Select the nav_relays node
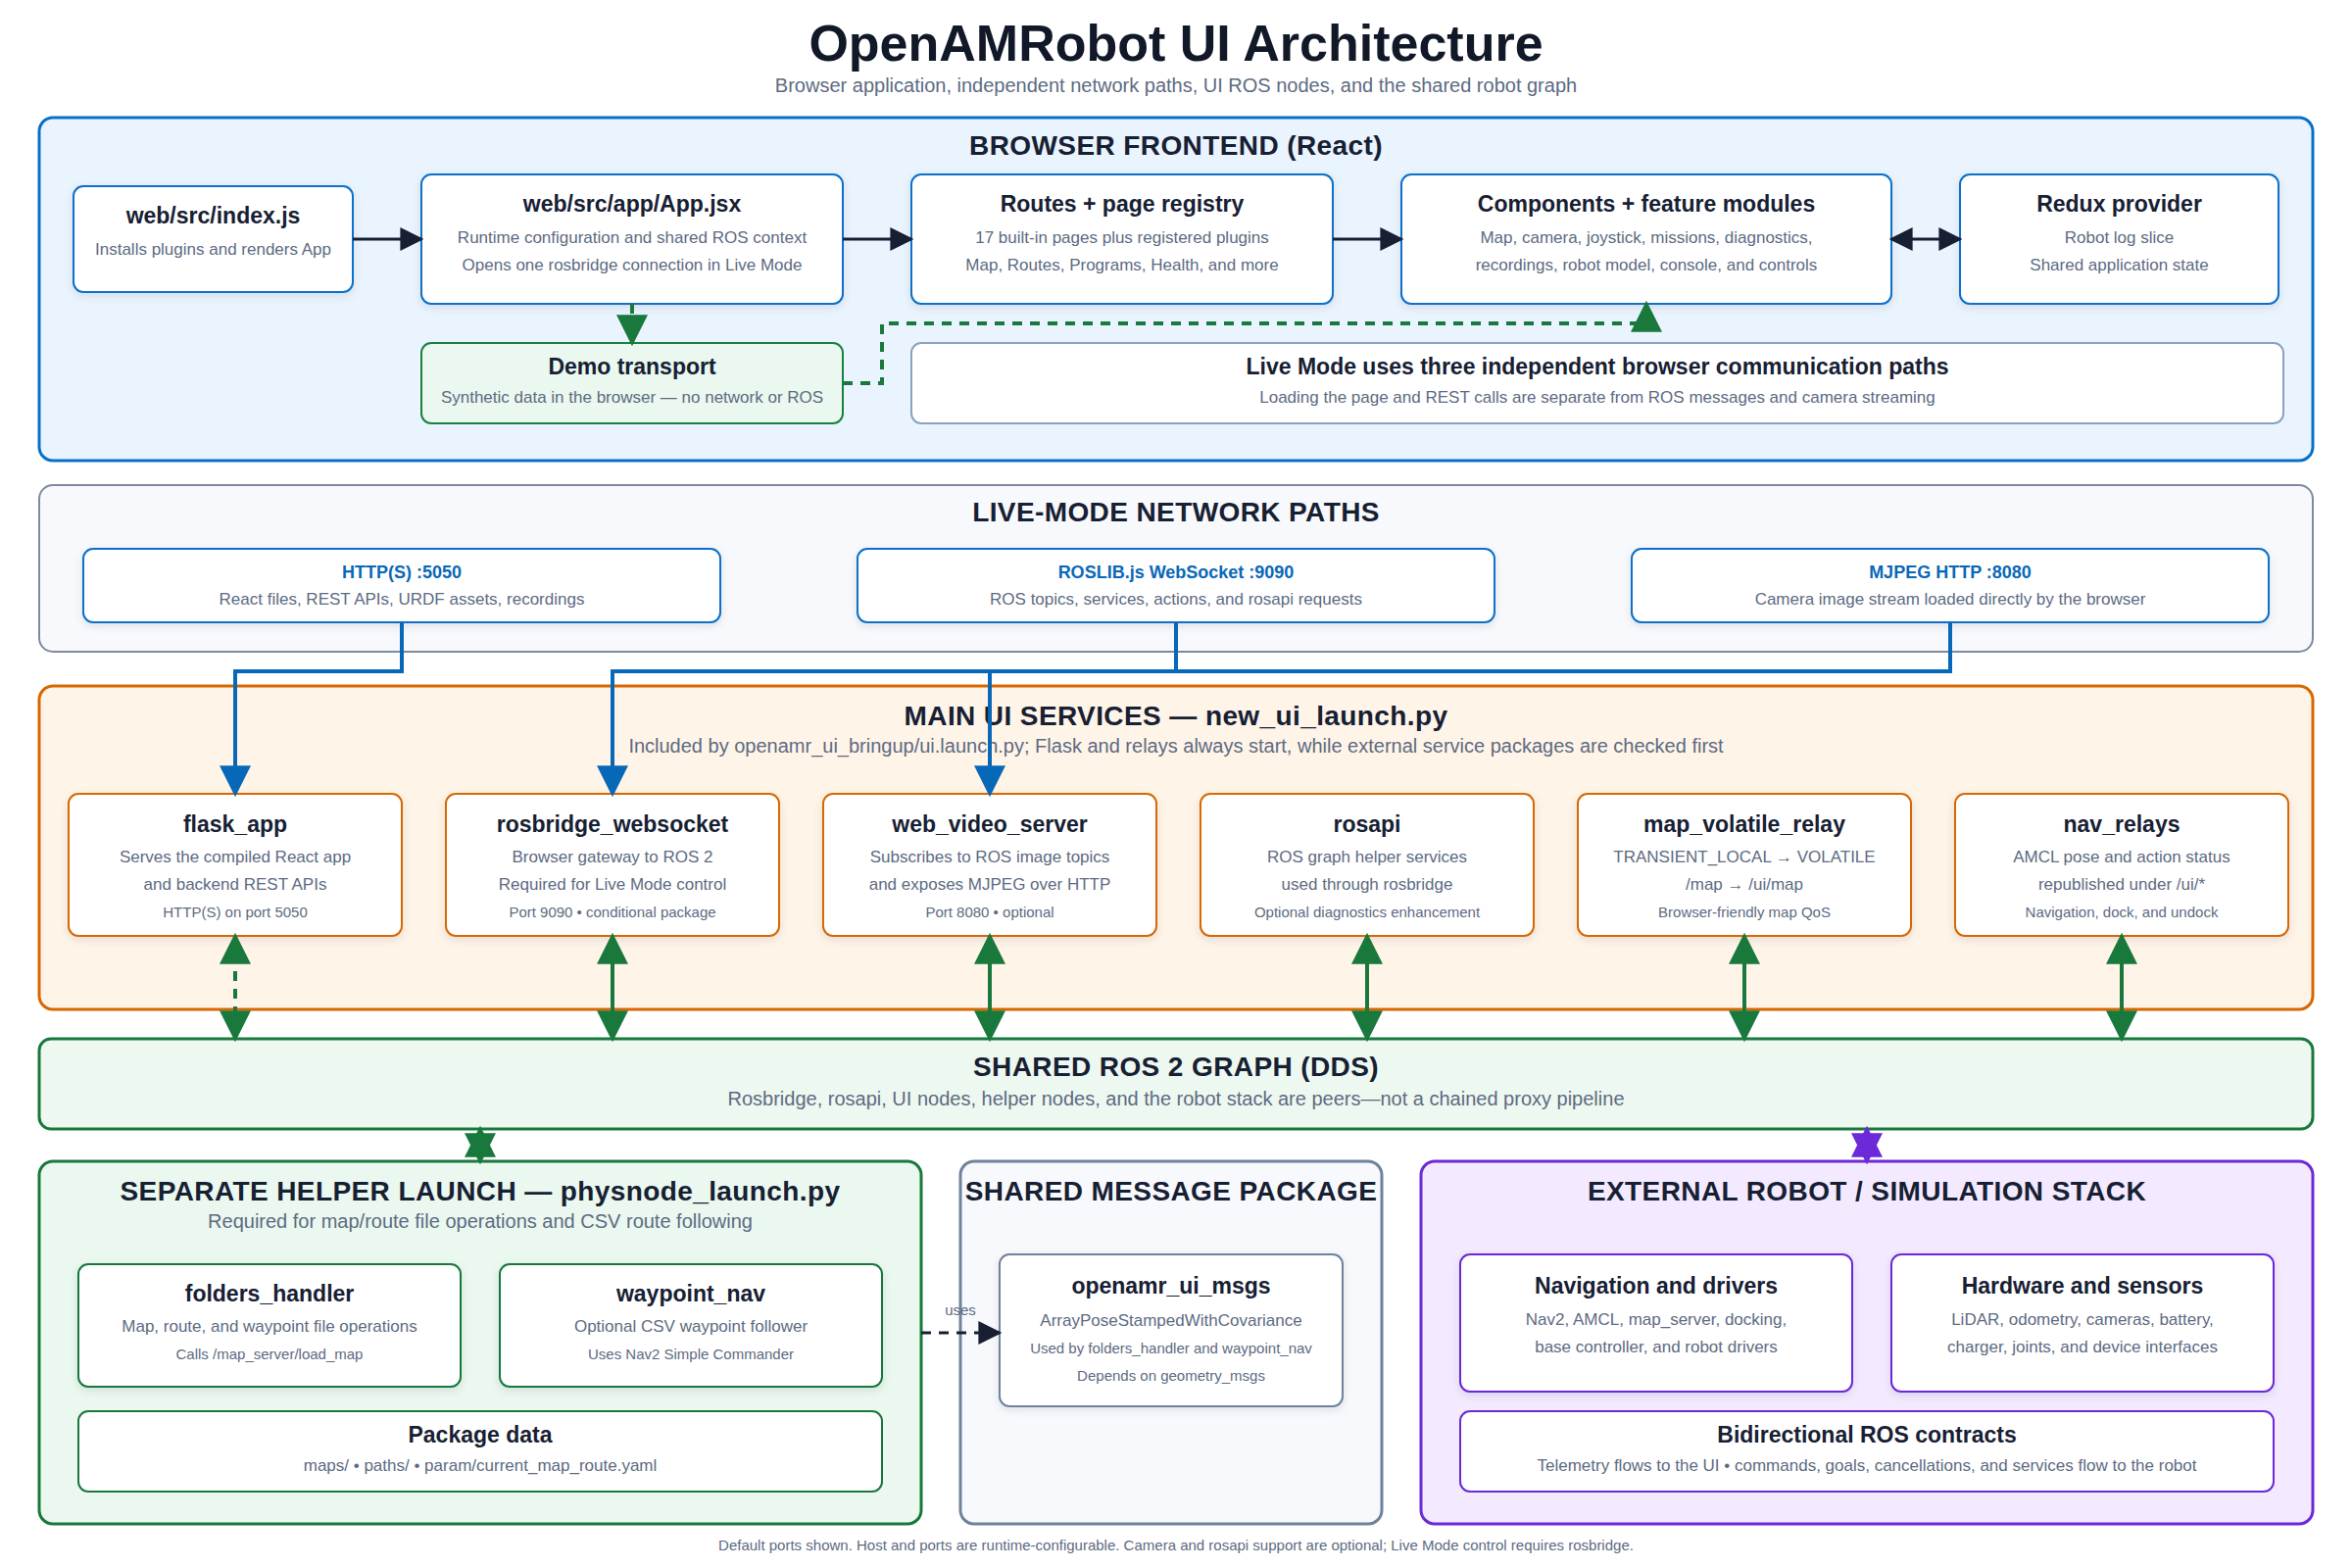The height and width of the screenshot is (1568, 2352). [2122, 865]
